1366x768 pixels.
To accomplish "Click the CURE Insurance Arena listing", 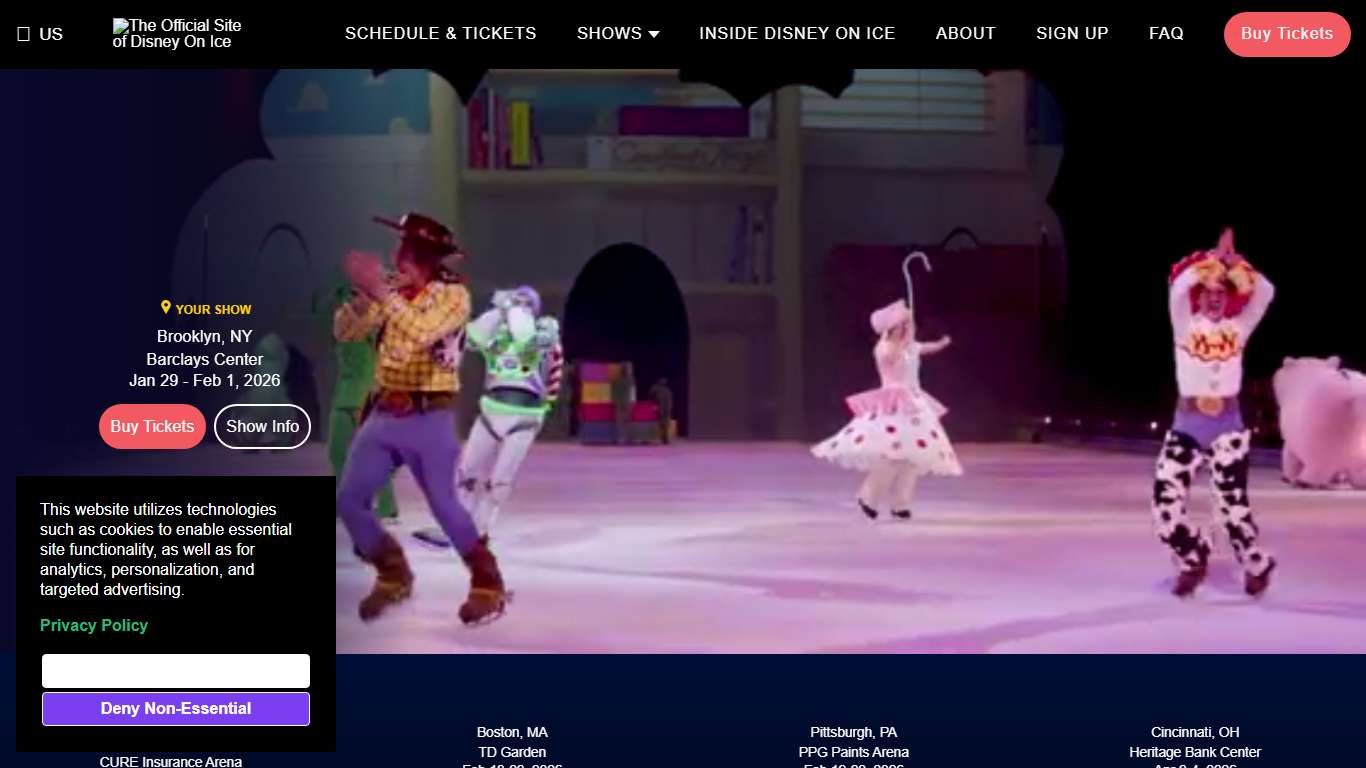I will pos(170,760).
